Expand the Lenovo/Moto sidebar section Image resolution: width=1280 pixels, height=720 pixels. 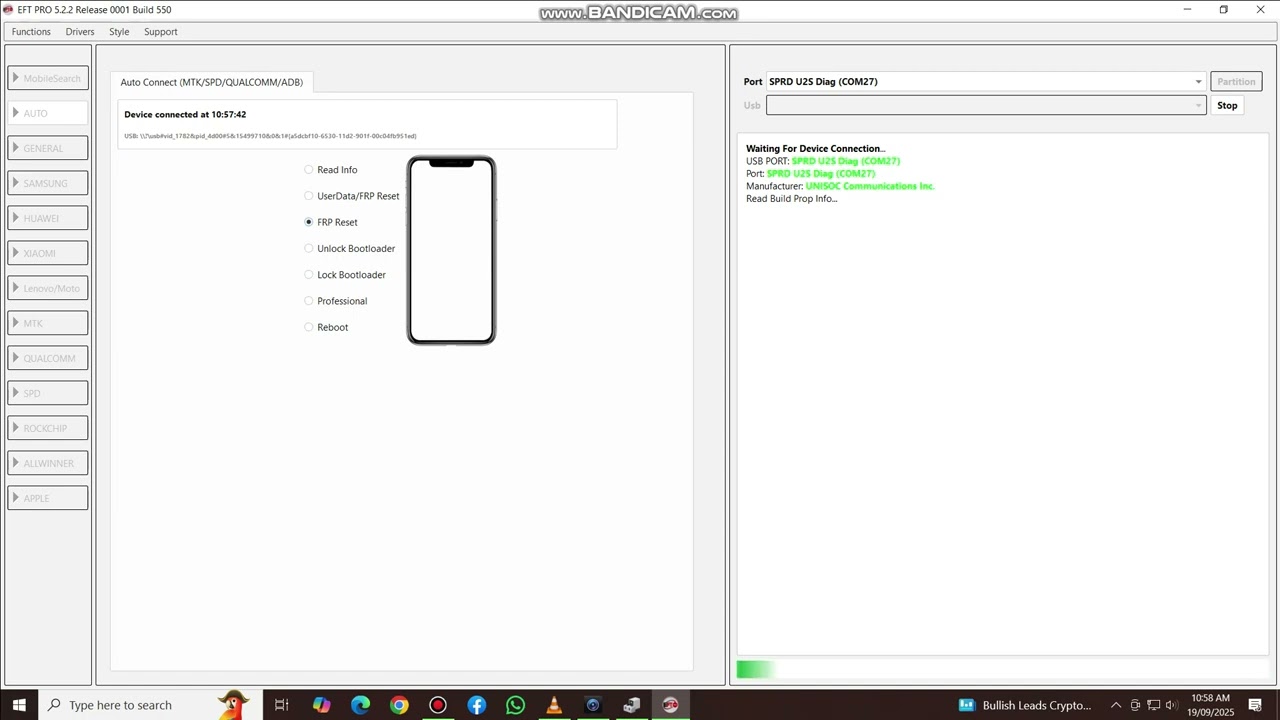click(x=48, y=288)
